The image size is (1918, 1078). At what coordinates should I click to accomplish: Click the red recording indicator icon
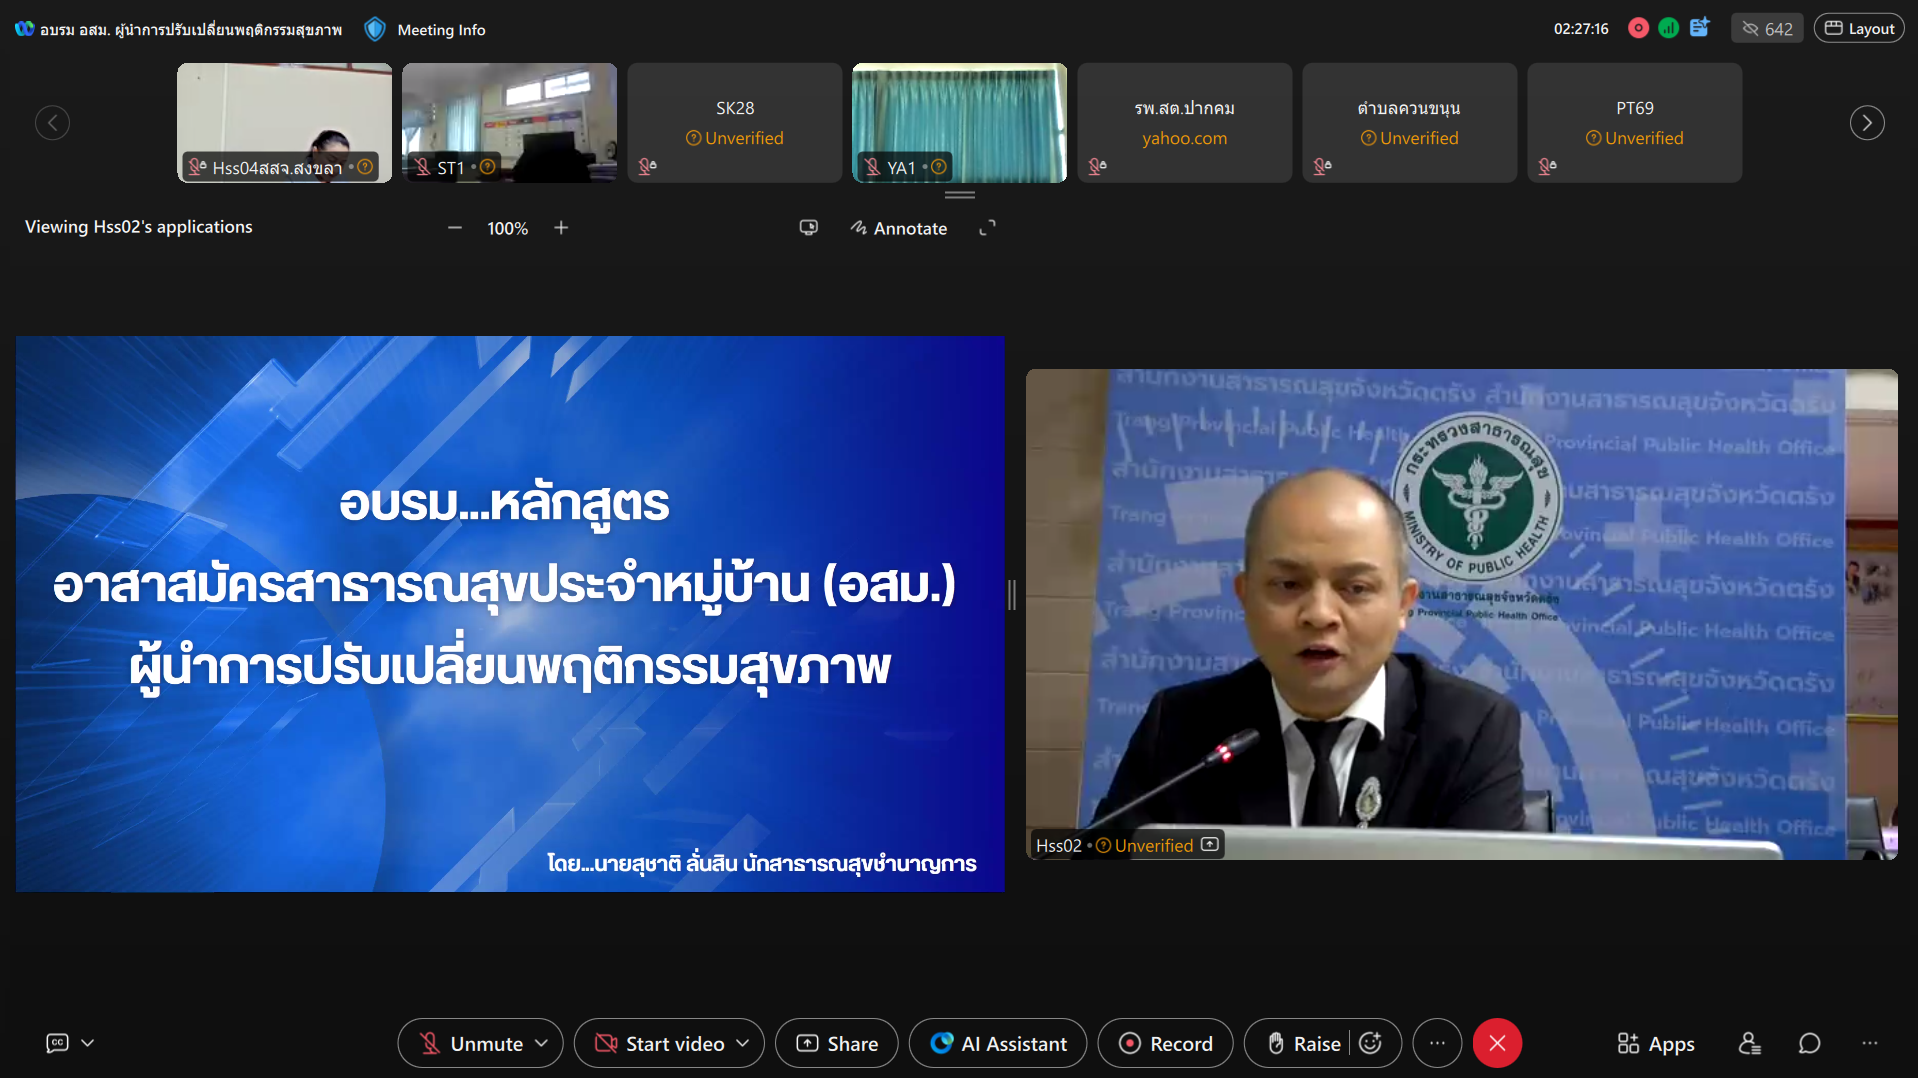[1638, 28]
